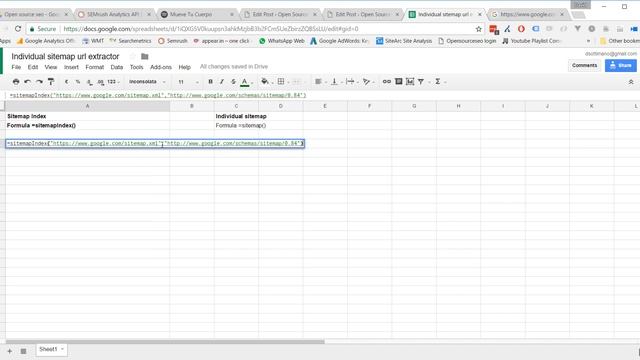Open the Sheet1 tab dropdown arrow
Screen dimensions: 640x360
click(62, 349)
